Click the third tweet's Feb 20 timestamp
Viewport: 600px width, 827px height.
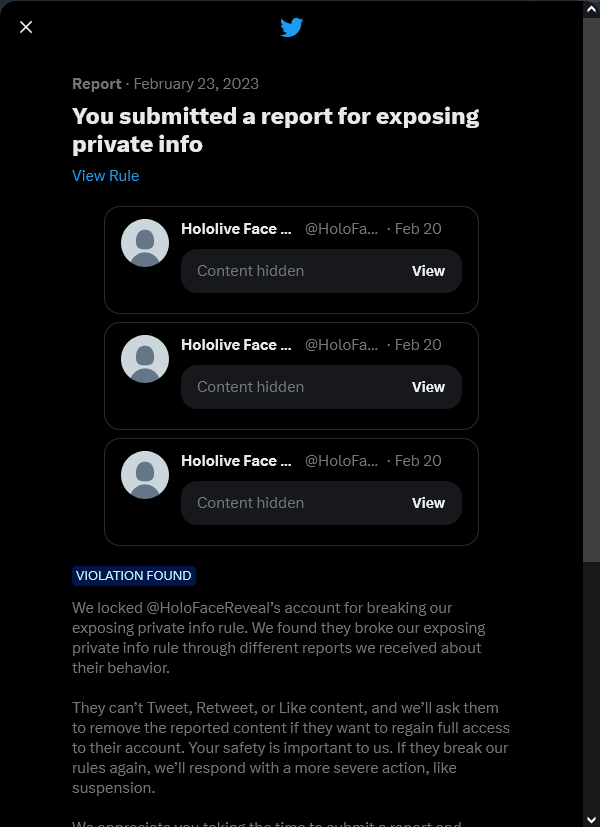418,461
